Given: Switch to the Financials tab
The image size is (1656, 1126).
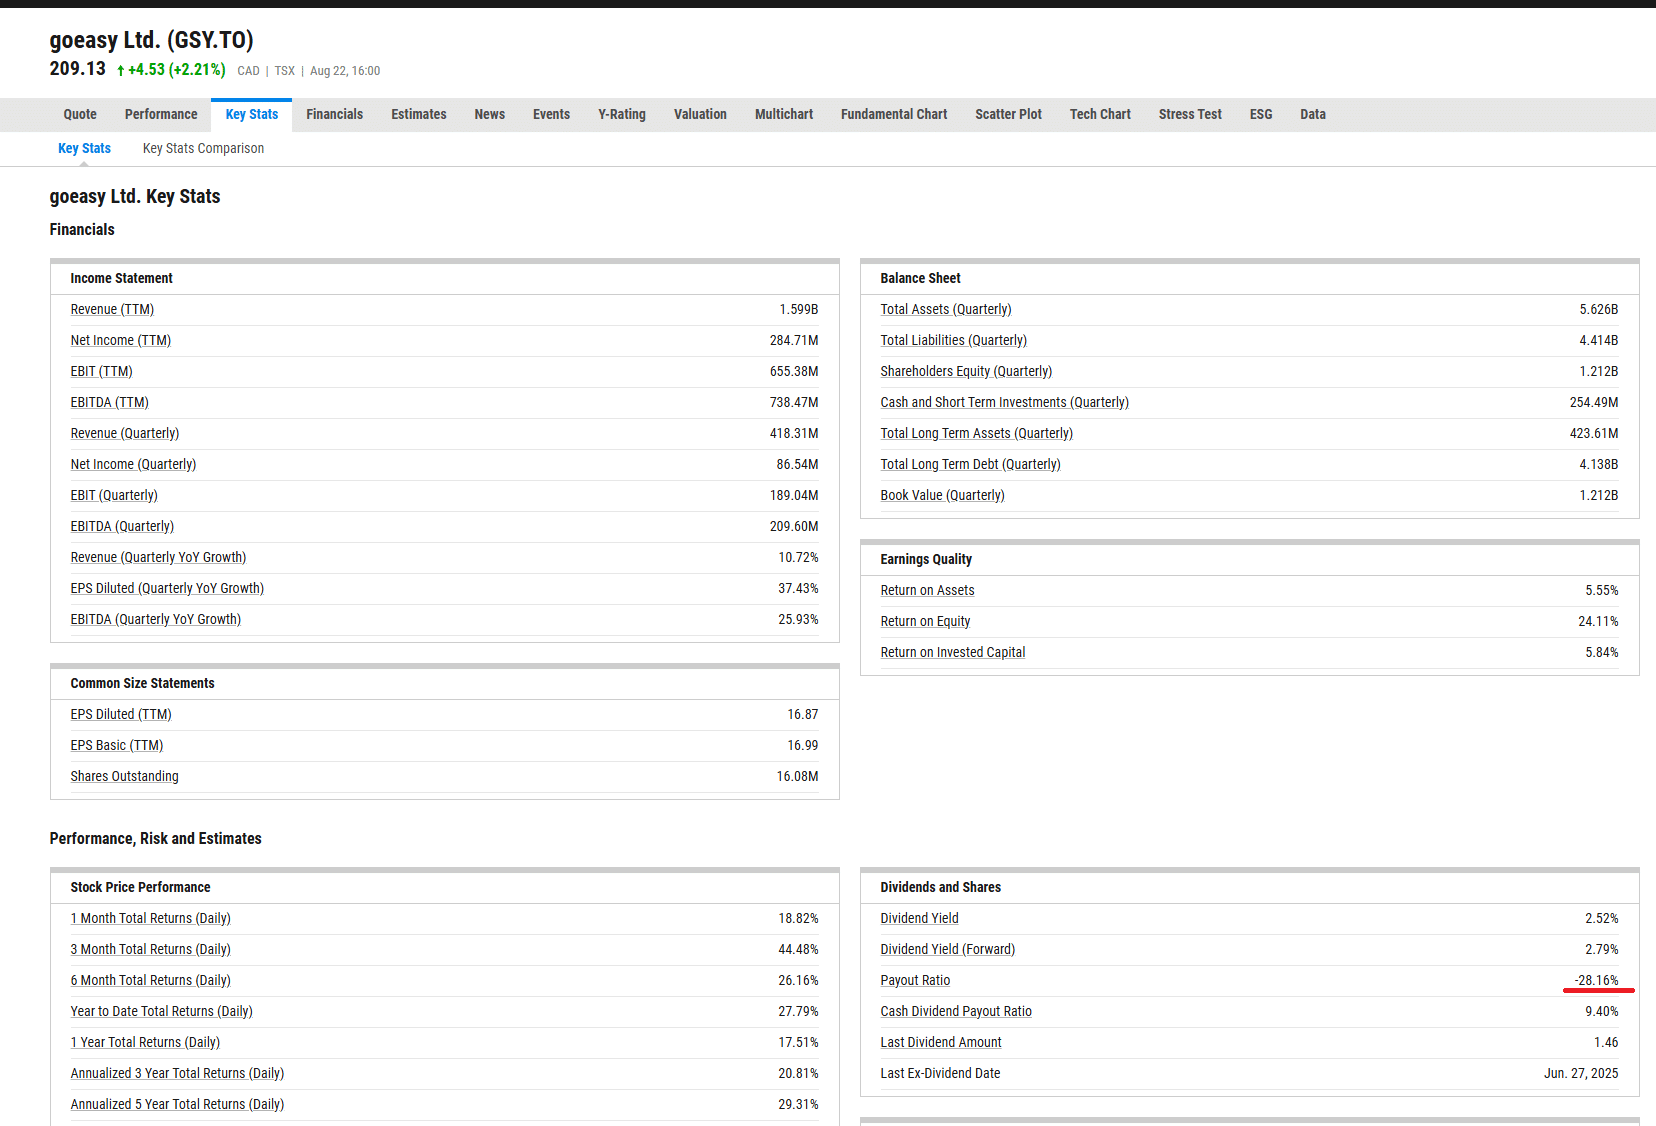Looking at the screenshot, I should coord(334,114).
